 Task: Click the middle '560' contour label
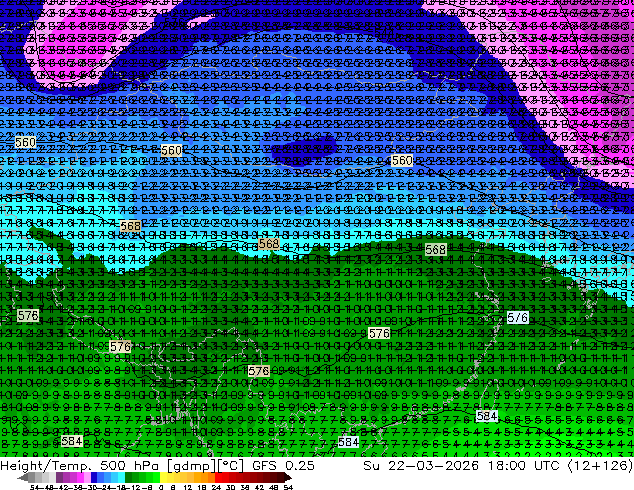[x=171, y=150]
